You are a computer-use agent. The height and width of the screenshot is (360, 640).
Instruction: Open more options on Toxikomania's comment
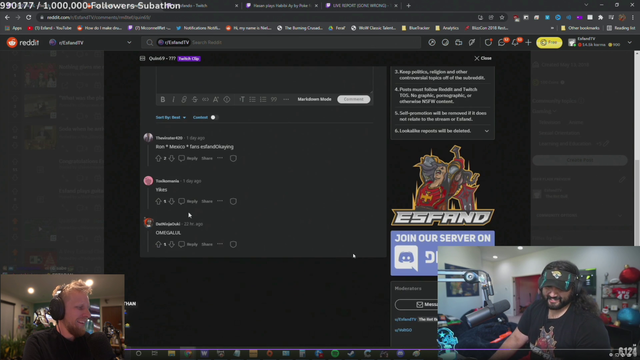[x=220, y=201]
